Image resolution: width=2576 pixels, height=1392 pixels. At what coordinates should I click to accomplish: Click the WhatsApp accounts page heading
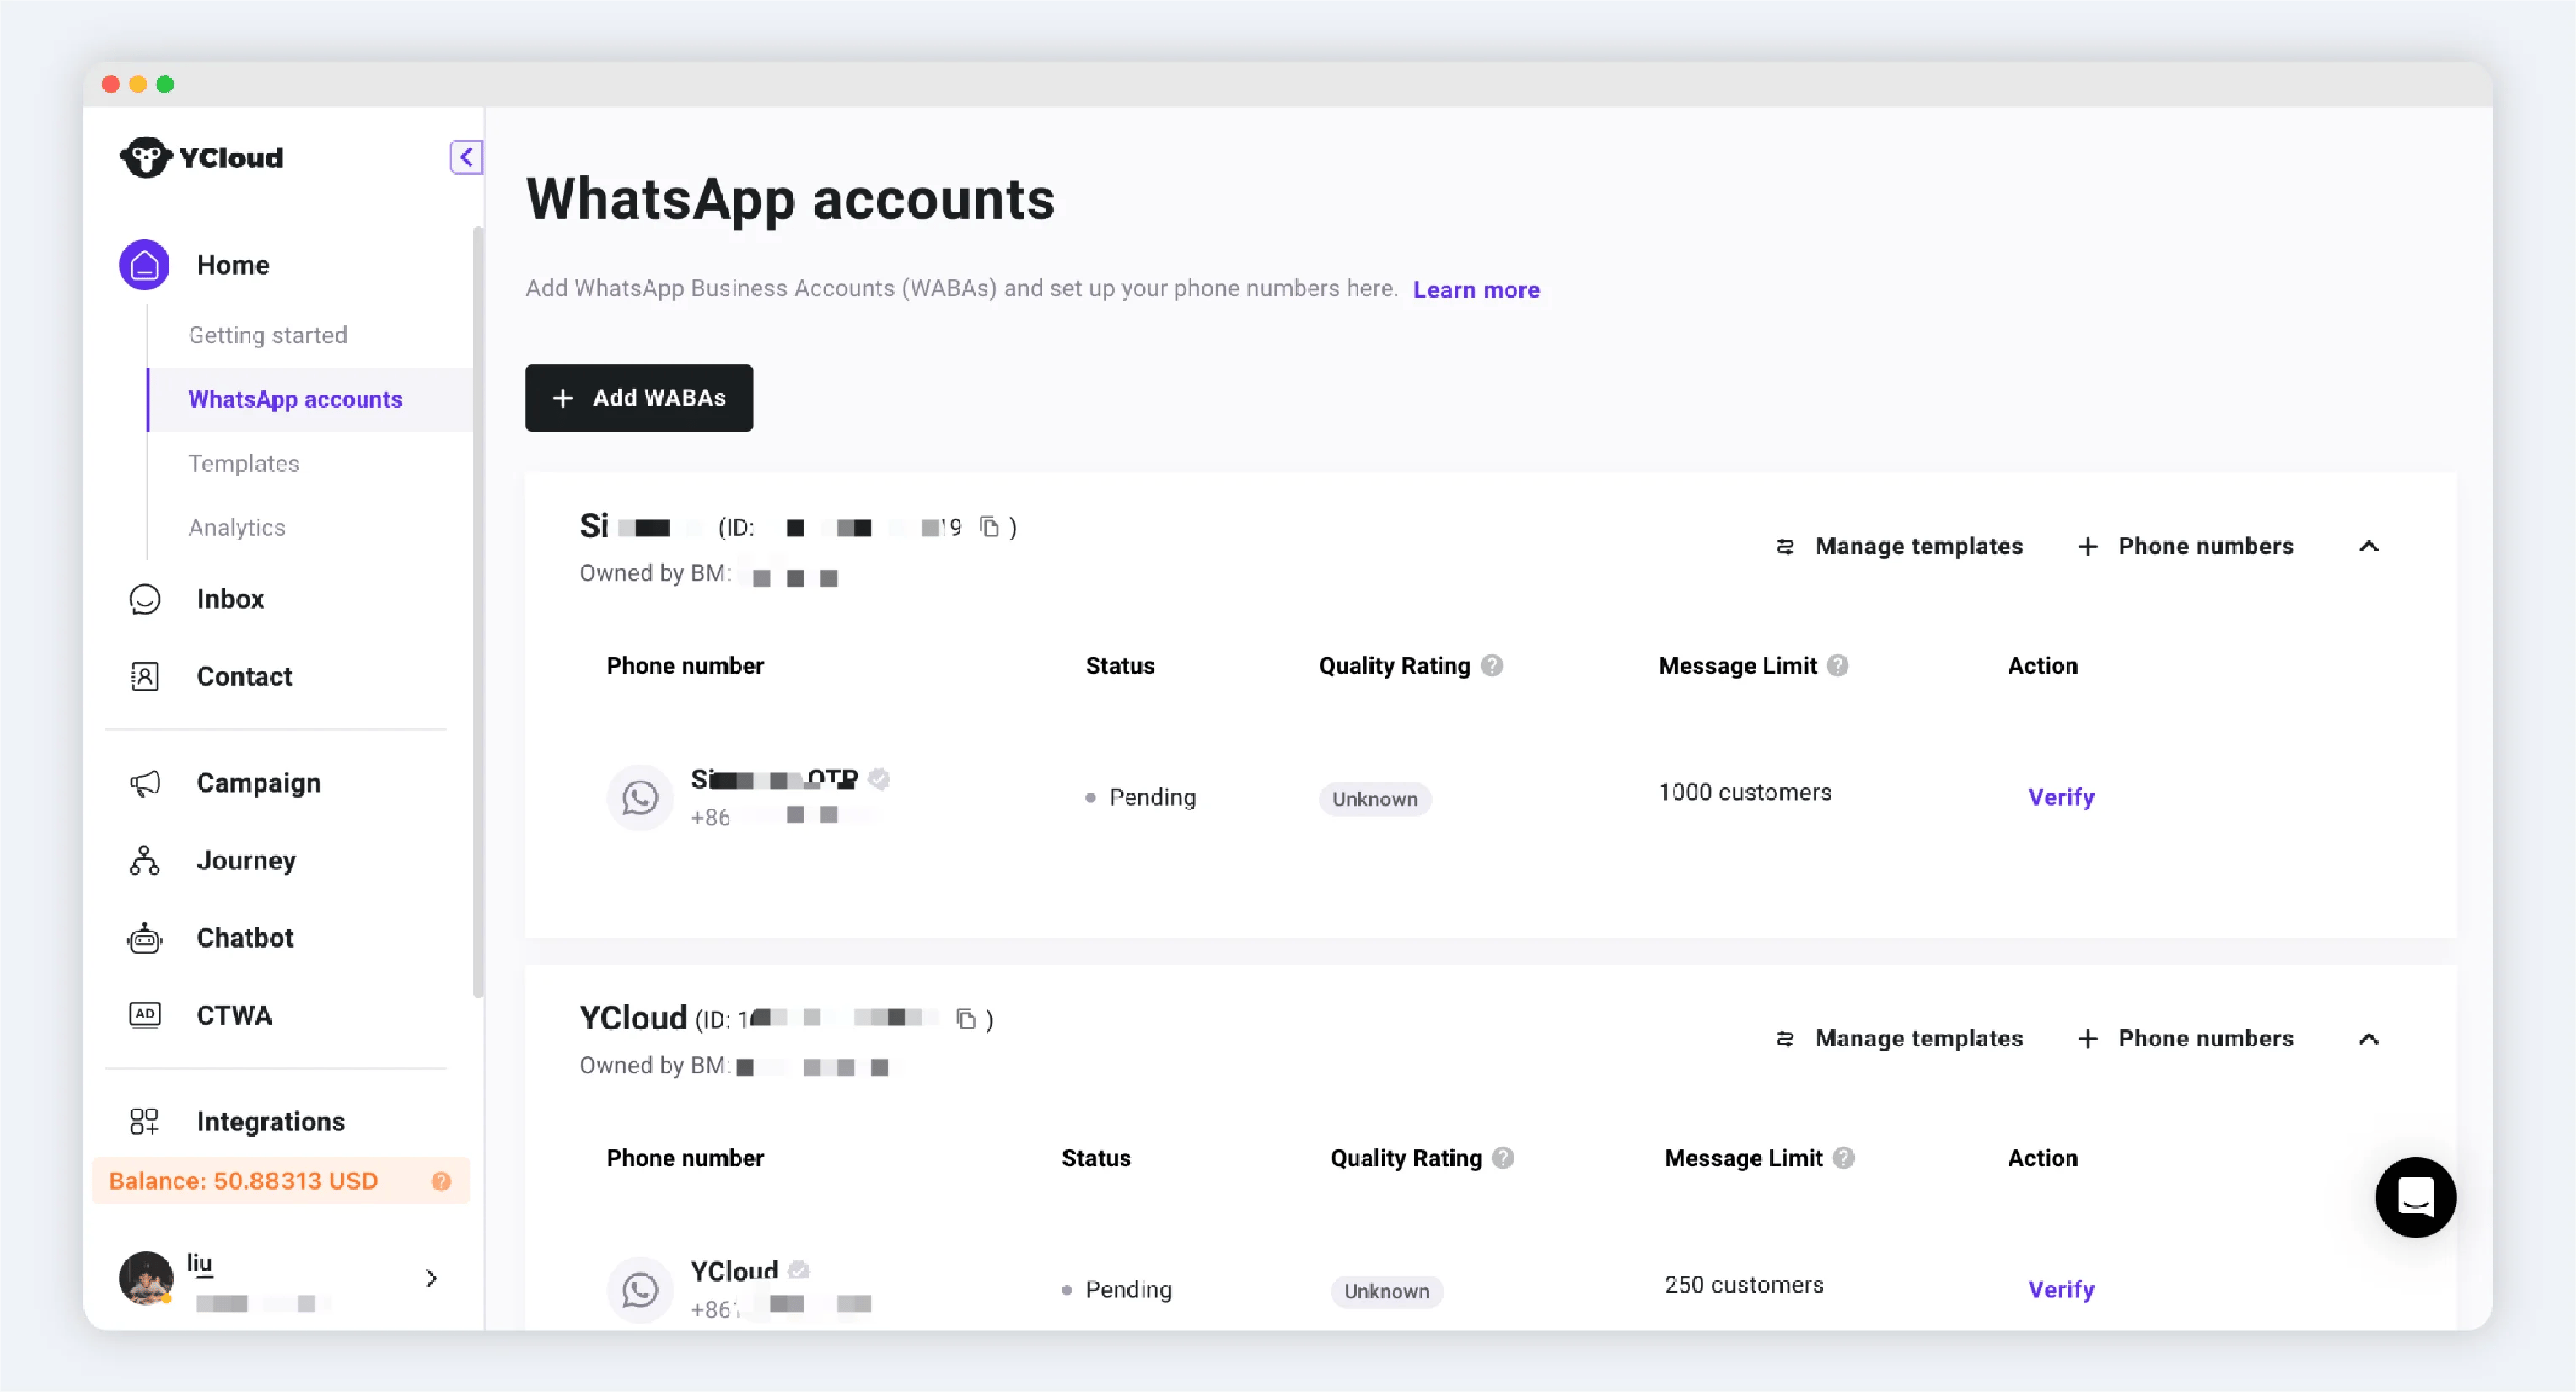tap(791, 199)
